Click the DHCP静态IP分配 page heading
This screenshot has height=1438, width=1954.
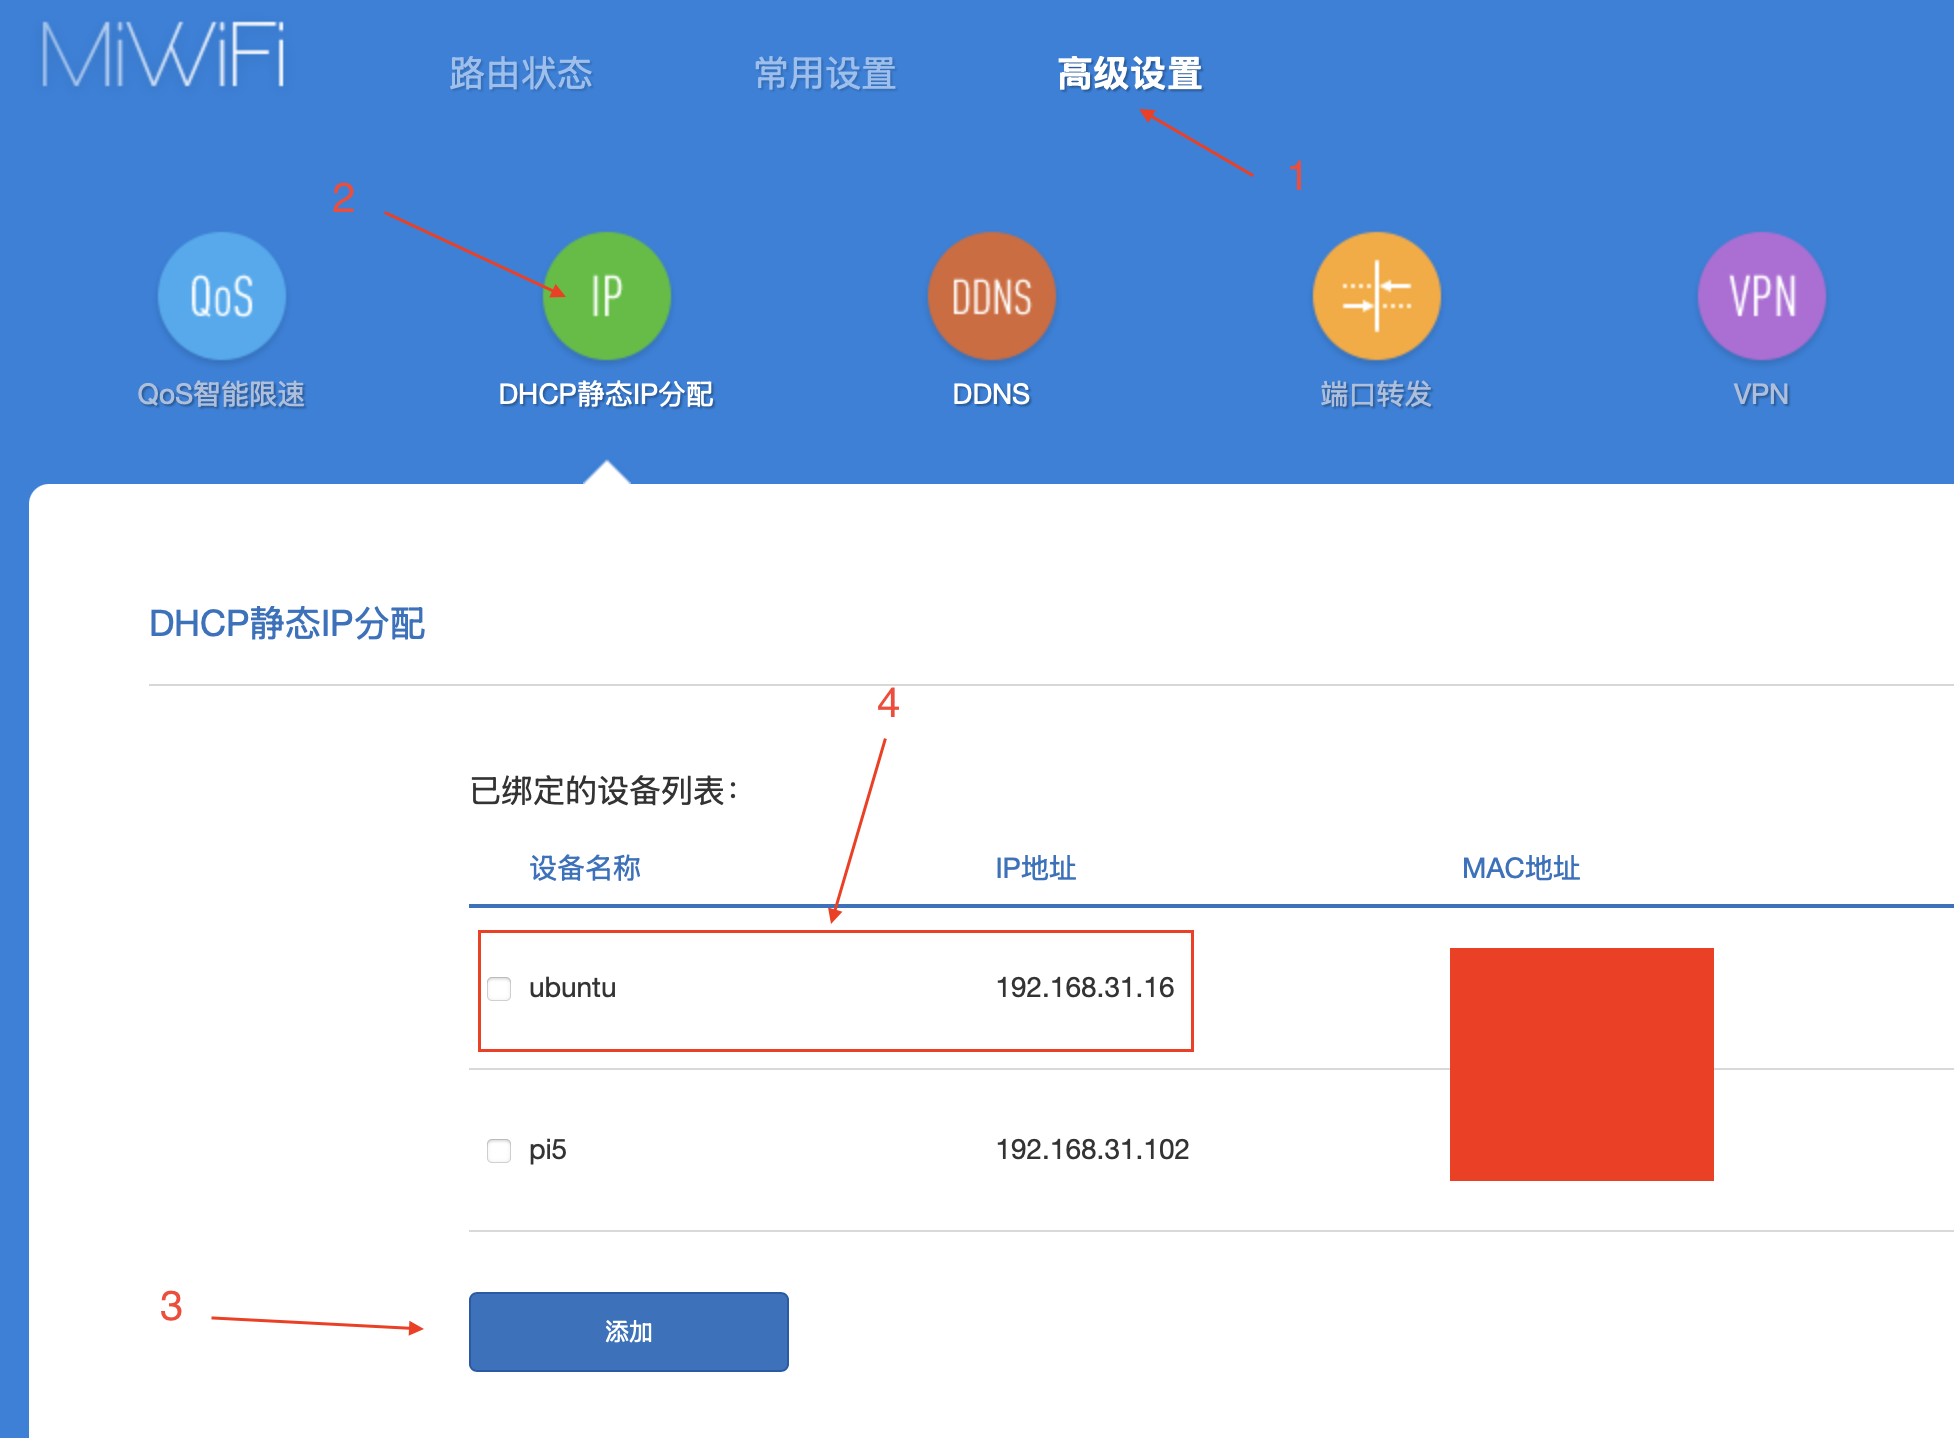click(x=287, y=623)
